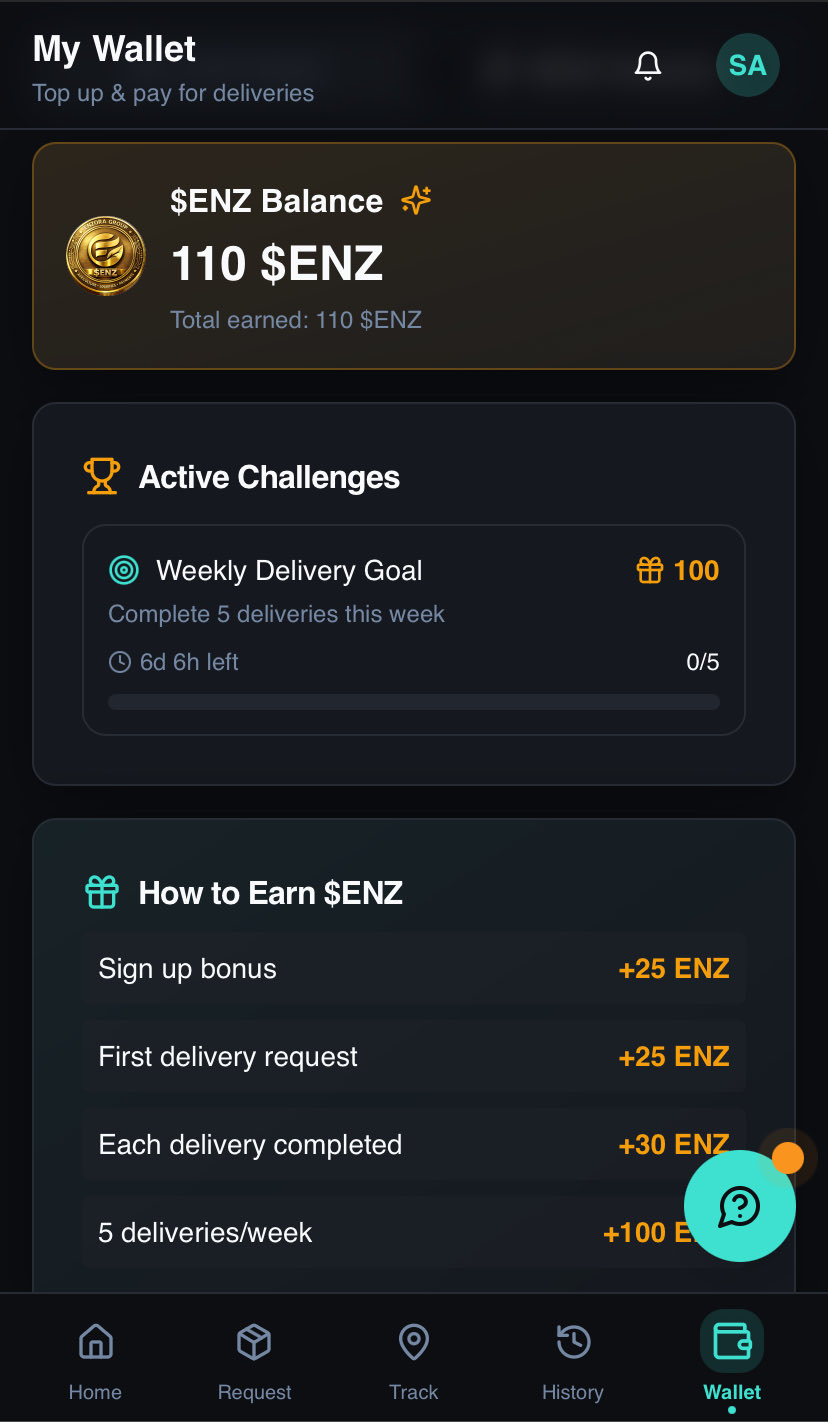Screen dimensions: 828x1422
Task: Select the First delivery request row
Action: (x=413, y=1057)
